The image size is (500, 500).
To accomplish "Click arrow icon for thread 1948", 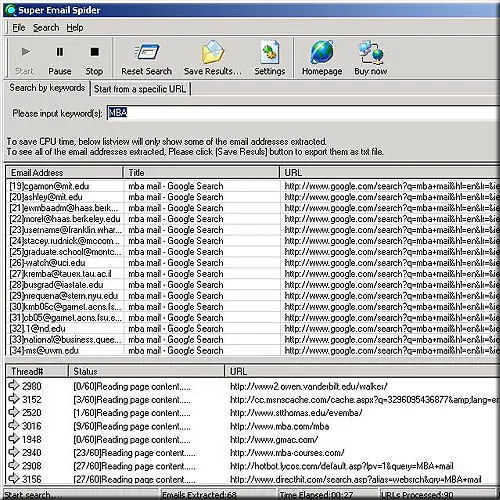I will 14,439.
